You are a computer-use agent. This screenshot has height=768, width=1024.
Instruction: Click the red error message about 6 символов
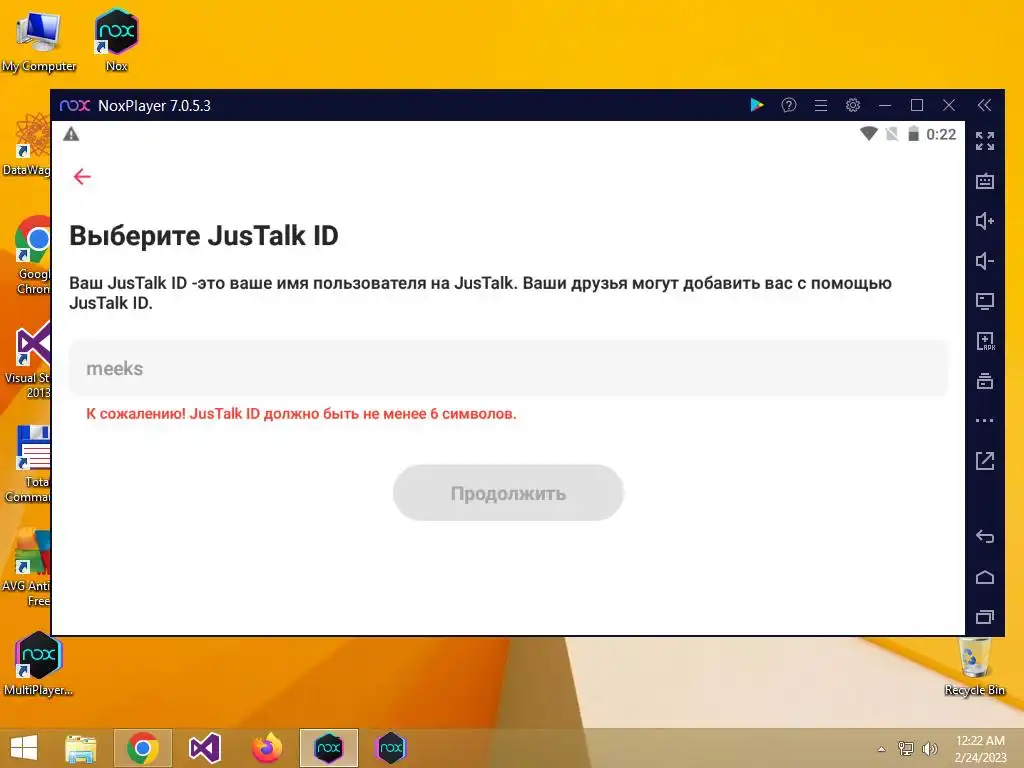[x=301, y=413]
